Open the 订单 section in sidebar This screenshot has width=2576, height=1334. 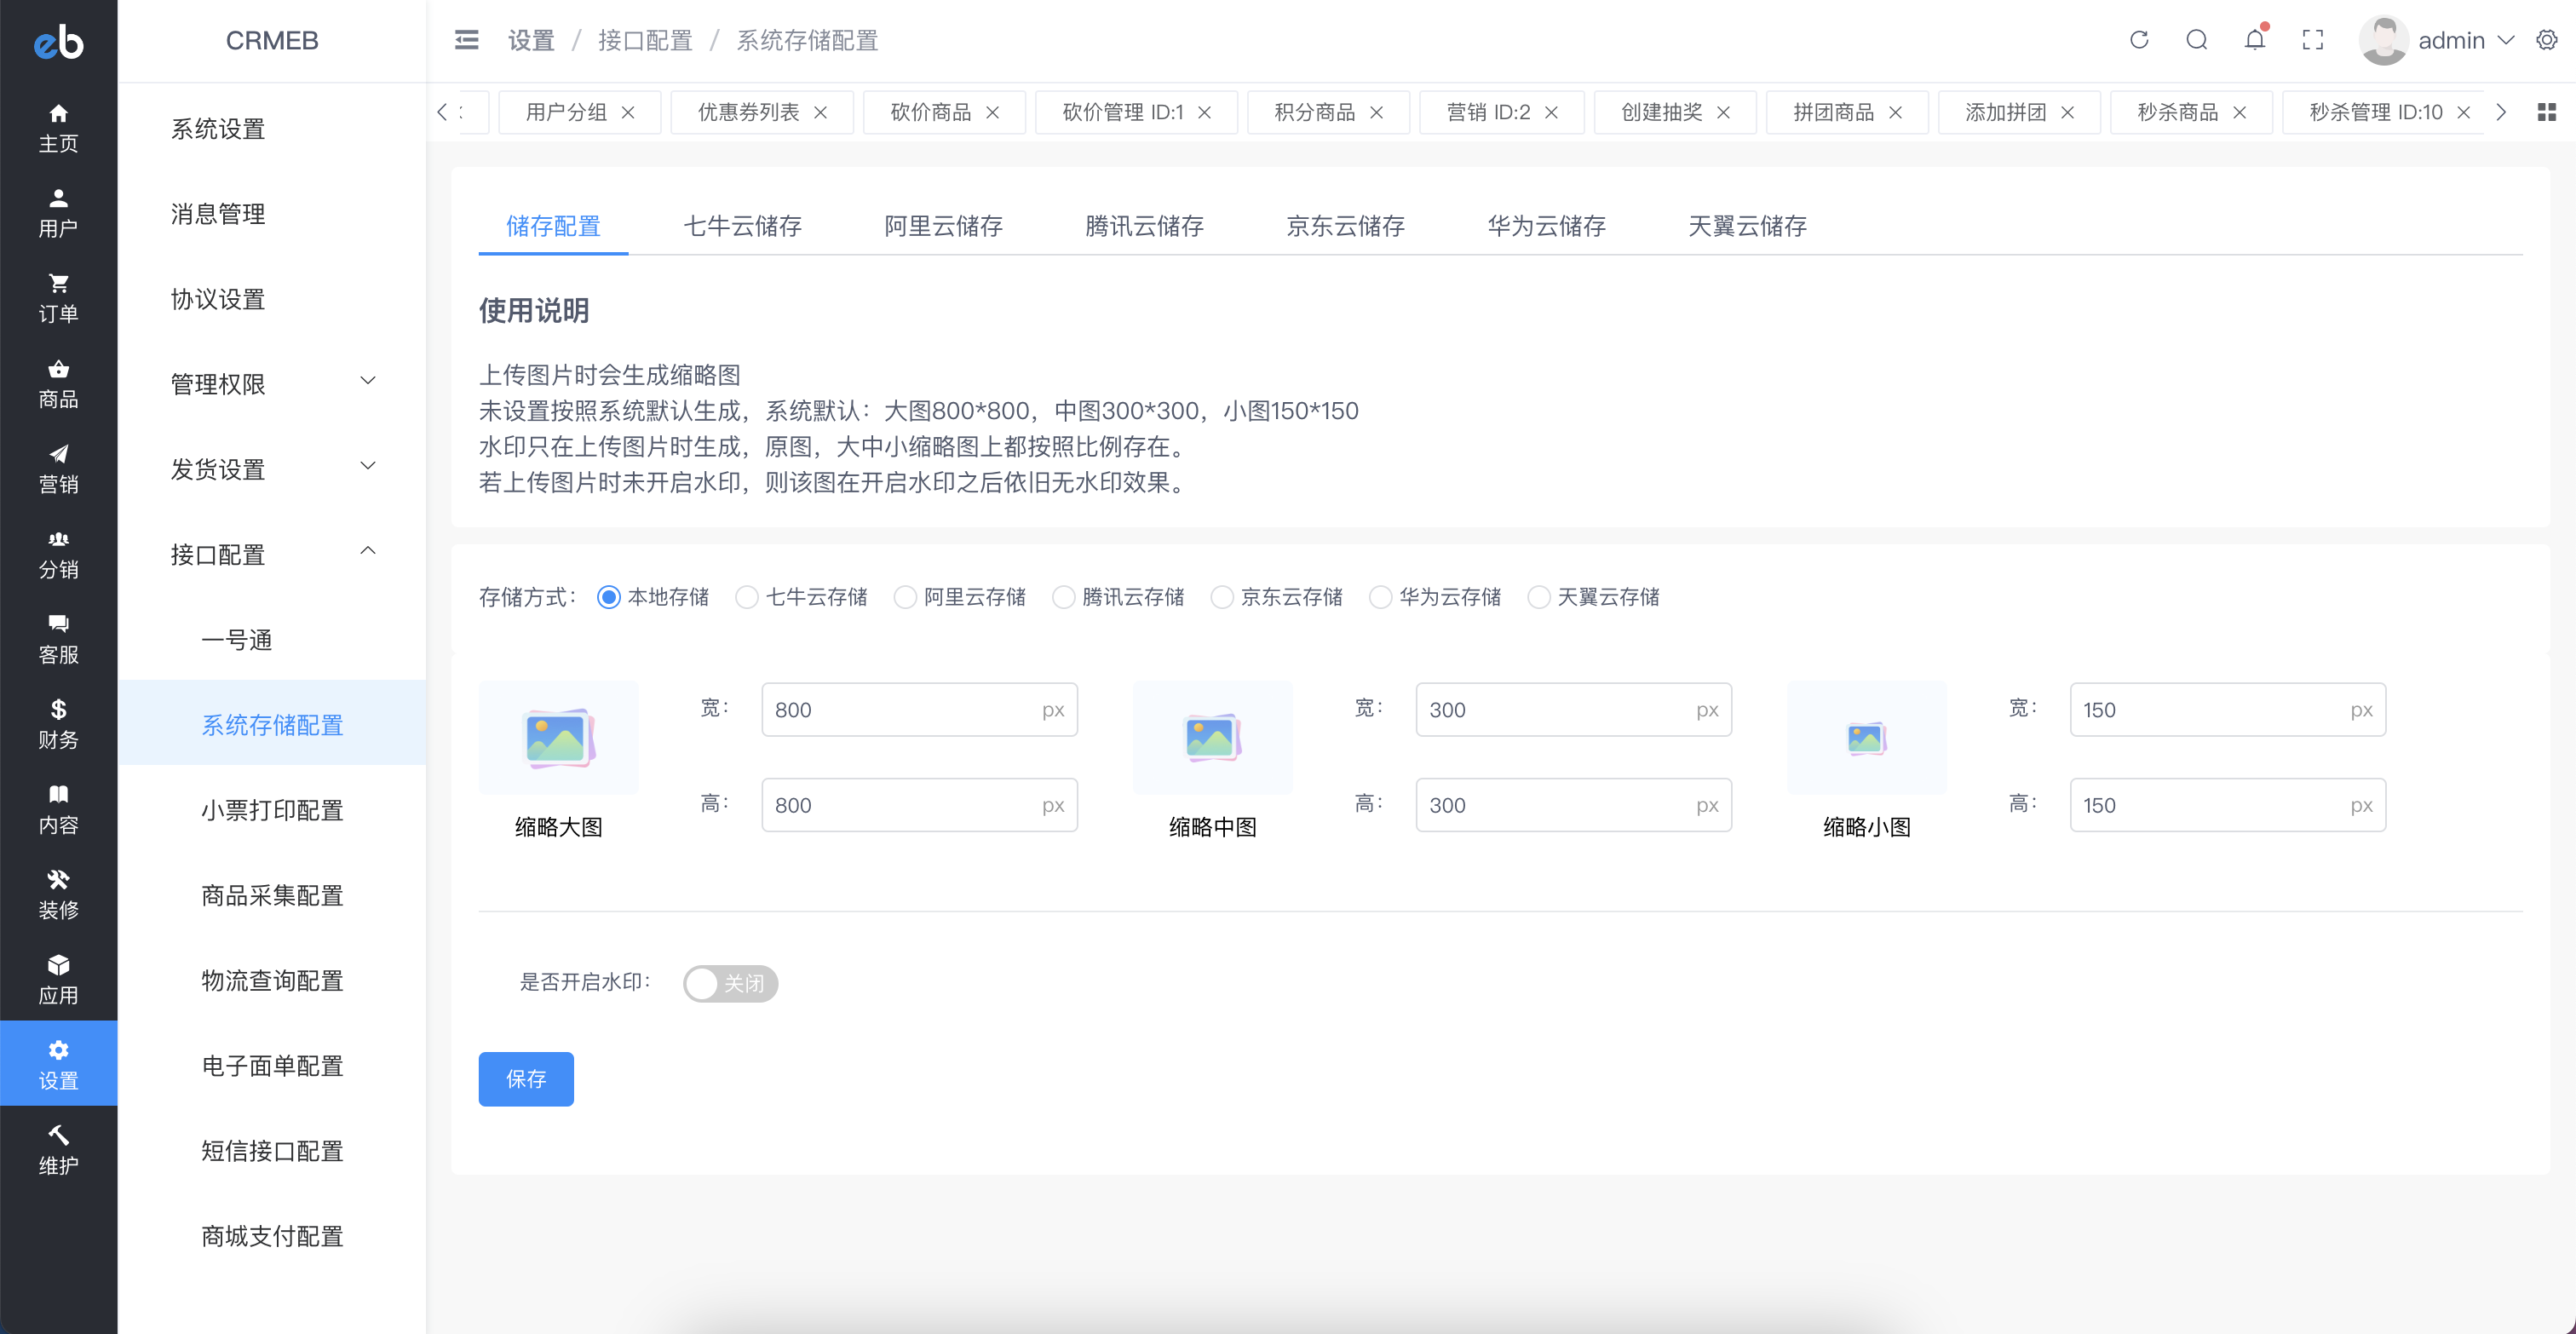(58, 296)
